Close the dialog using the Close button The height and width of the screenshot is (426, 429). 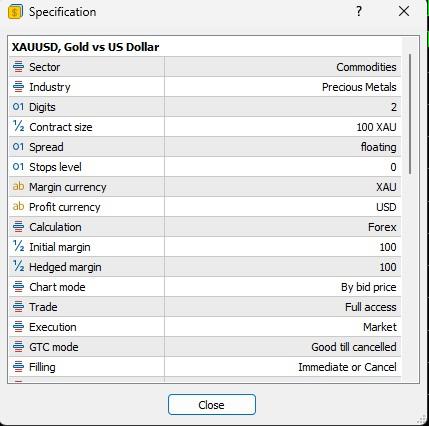point(212,405)
